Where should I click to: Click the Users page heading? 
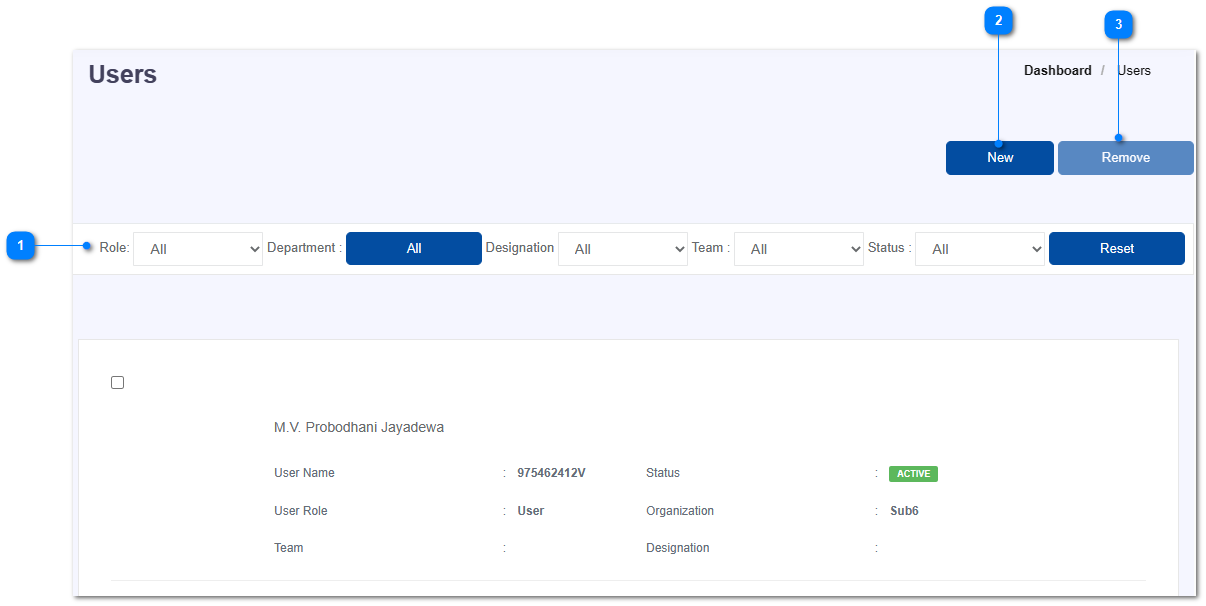pyautogui.click(x=123, y=75)
